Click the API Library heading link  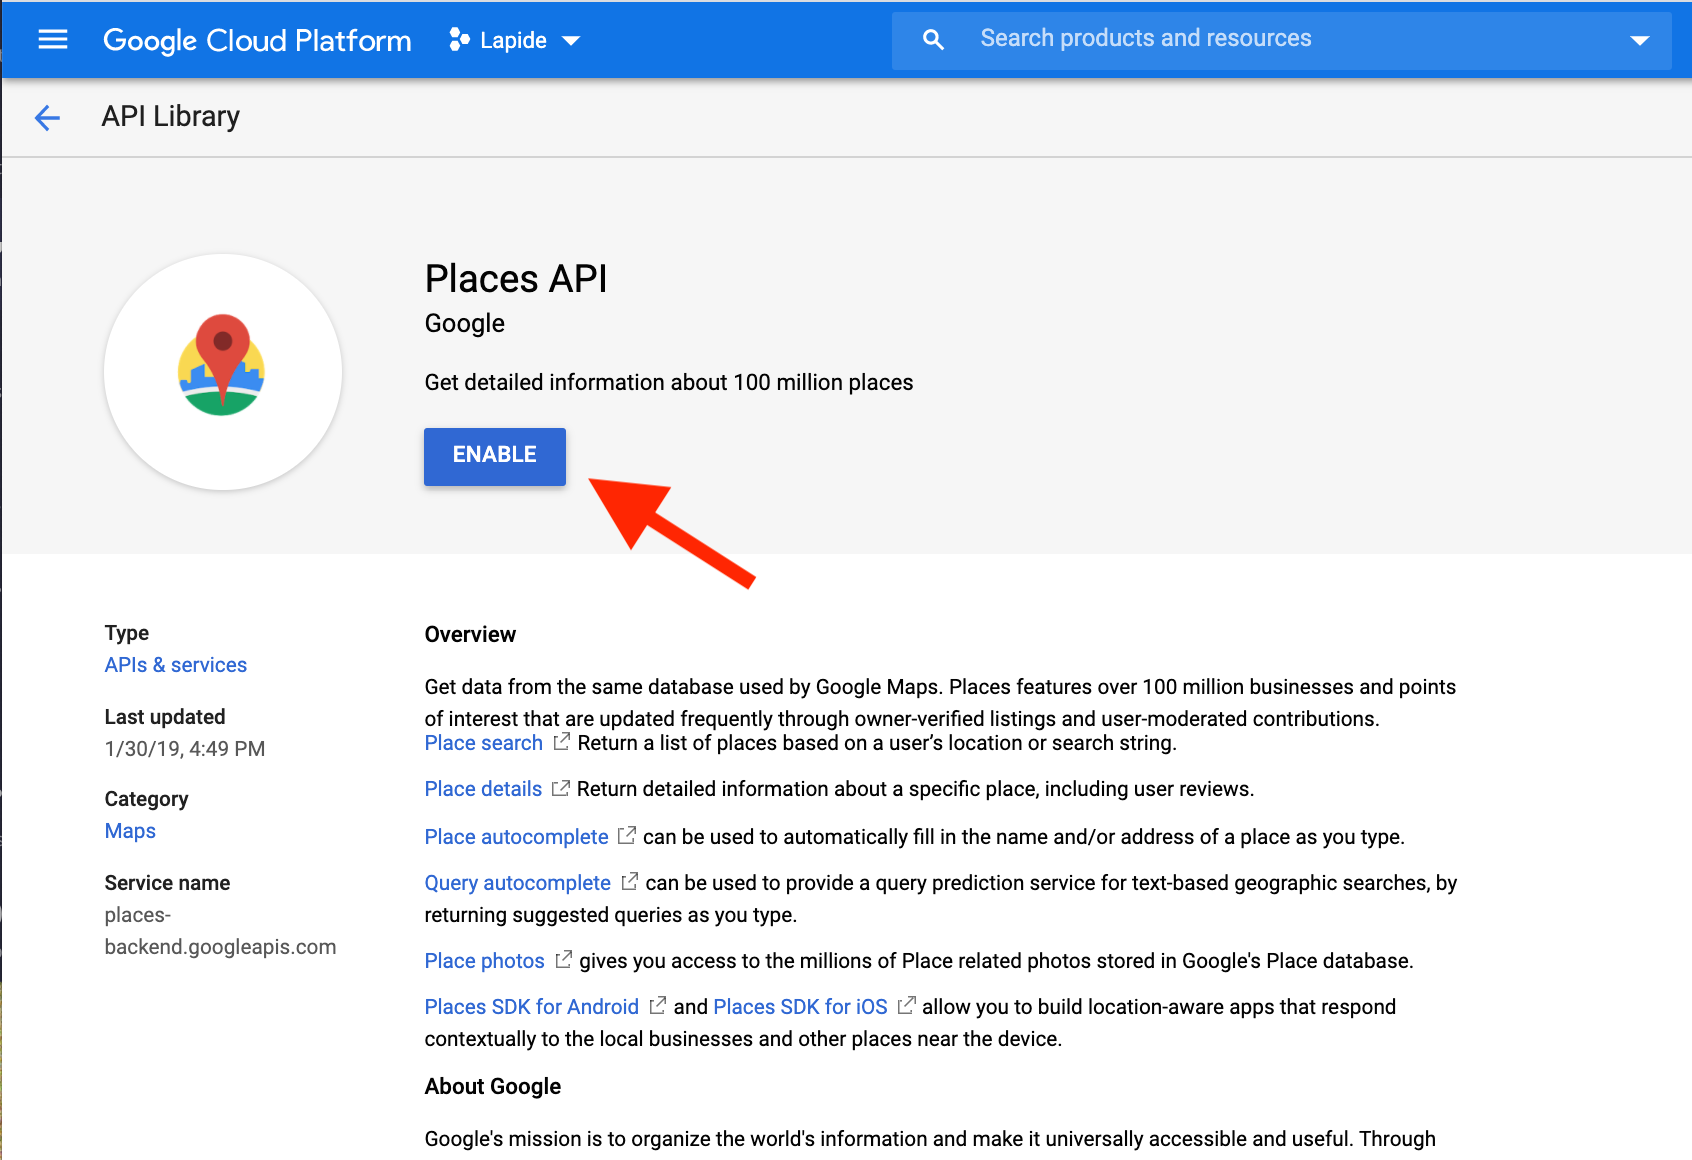pyautogui.click(x=170, y=116)
